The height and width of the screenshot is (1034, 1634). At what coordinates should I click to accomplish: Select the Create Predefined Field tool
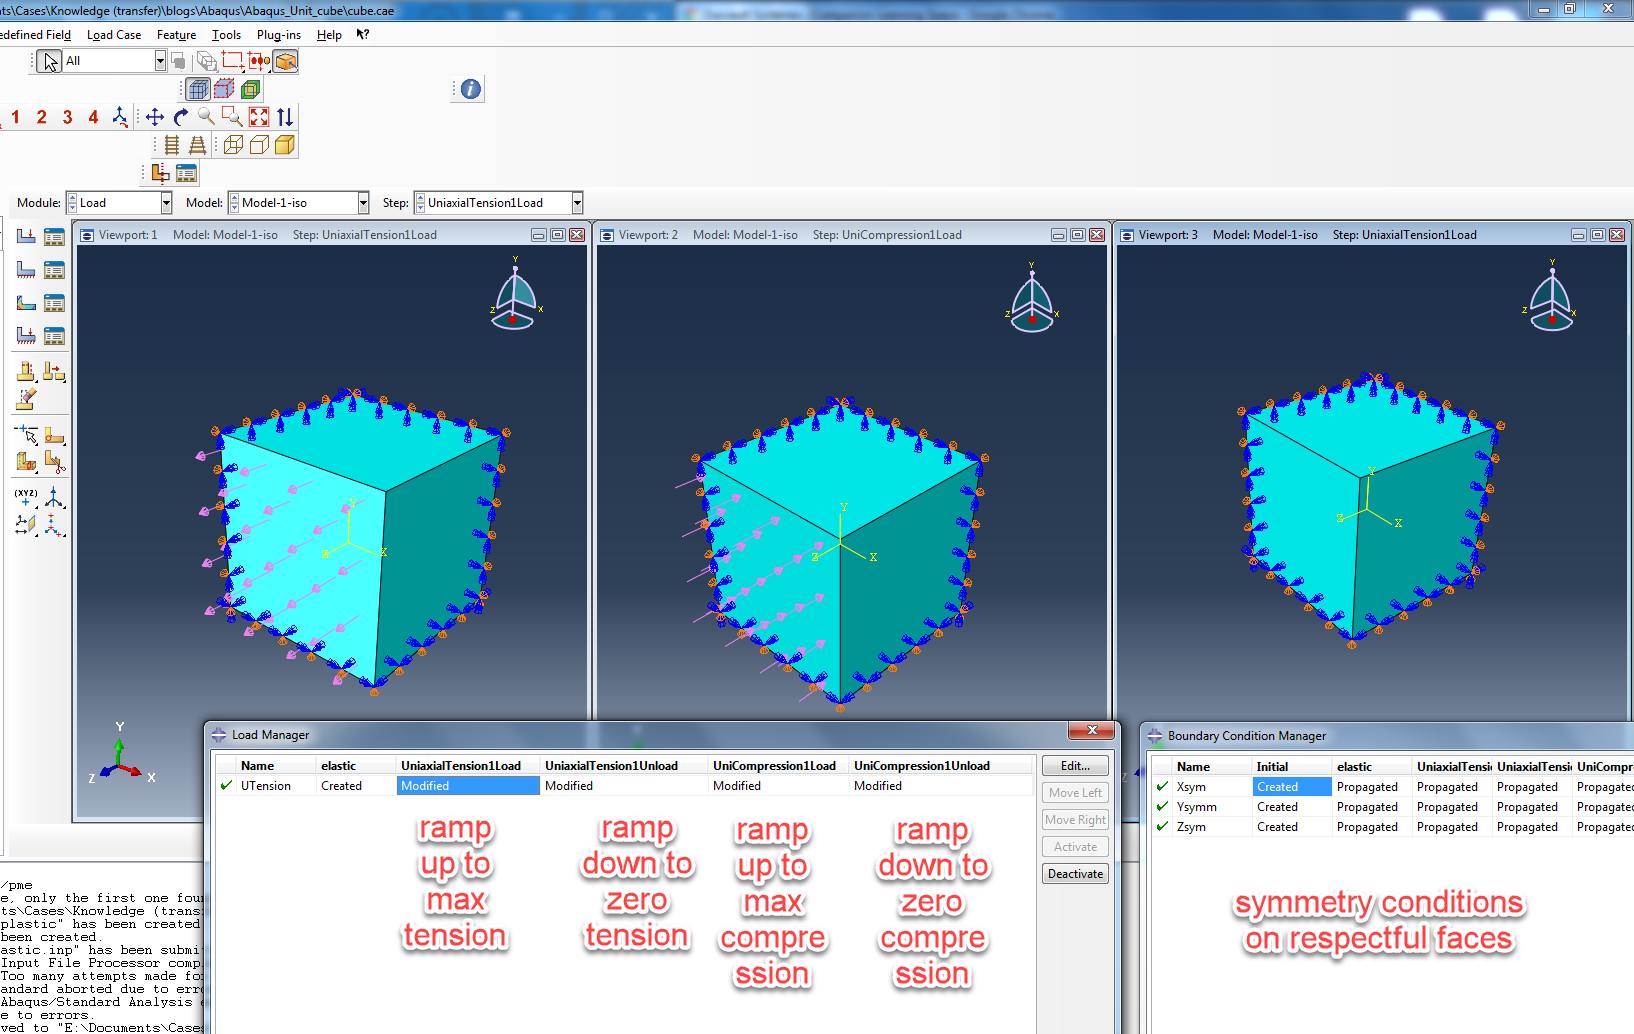[25, 302]
